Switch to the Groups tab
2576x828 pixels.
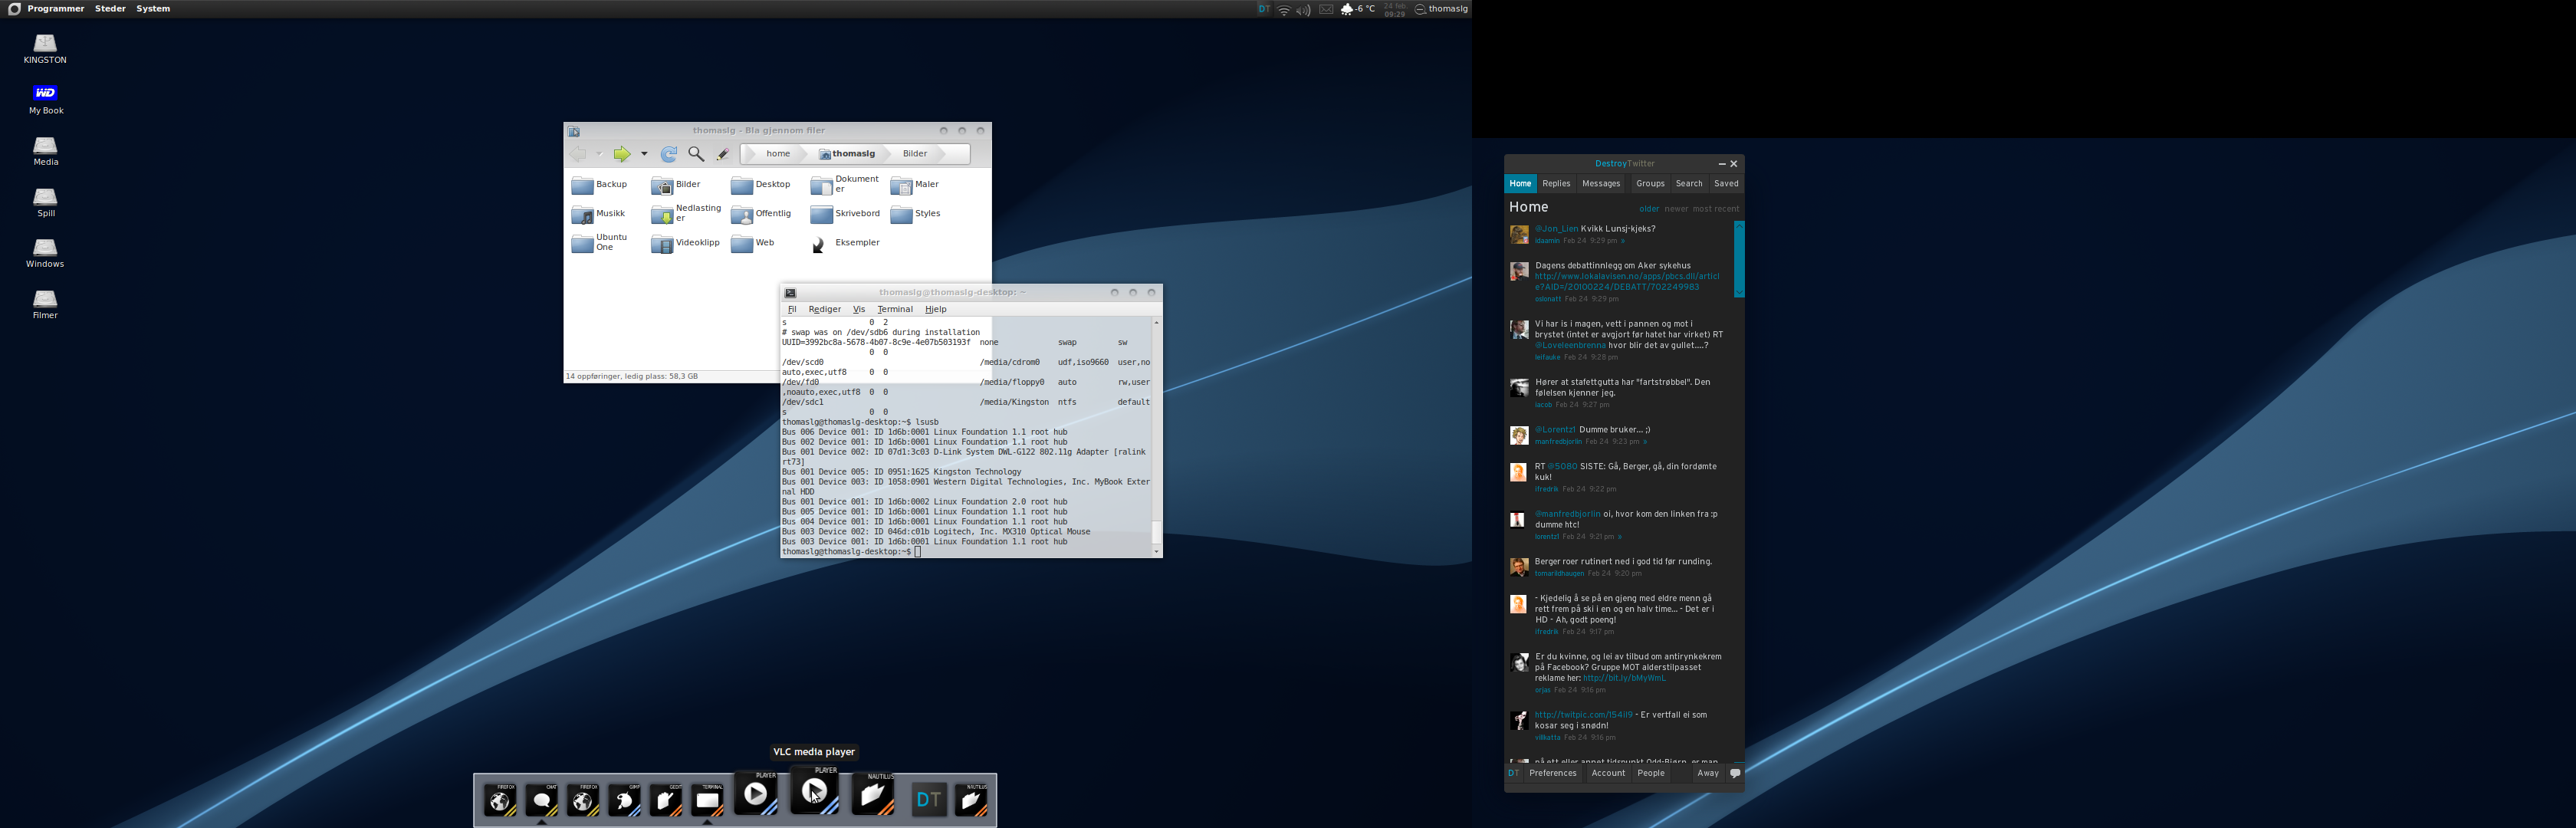point(1650,184)
